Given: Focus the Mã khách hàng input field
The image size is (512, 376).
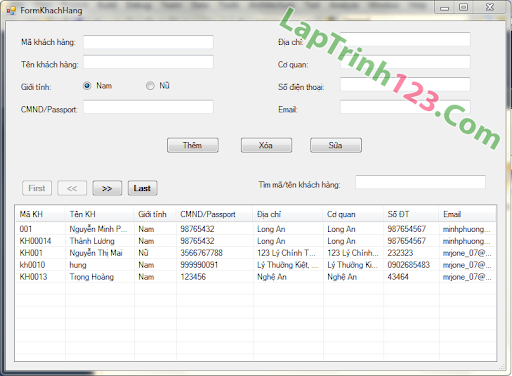Looking at the screenshot, I should [x=148, y=42].
